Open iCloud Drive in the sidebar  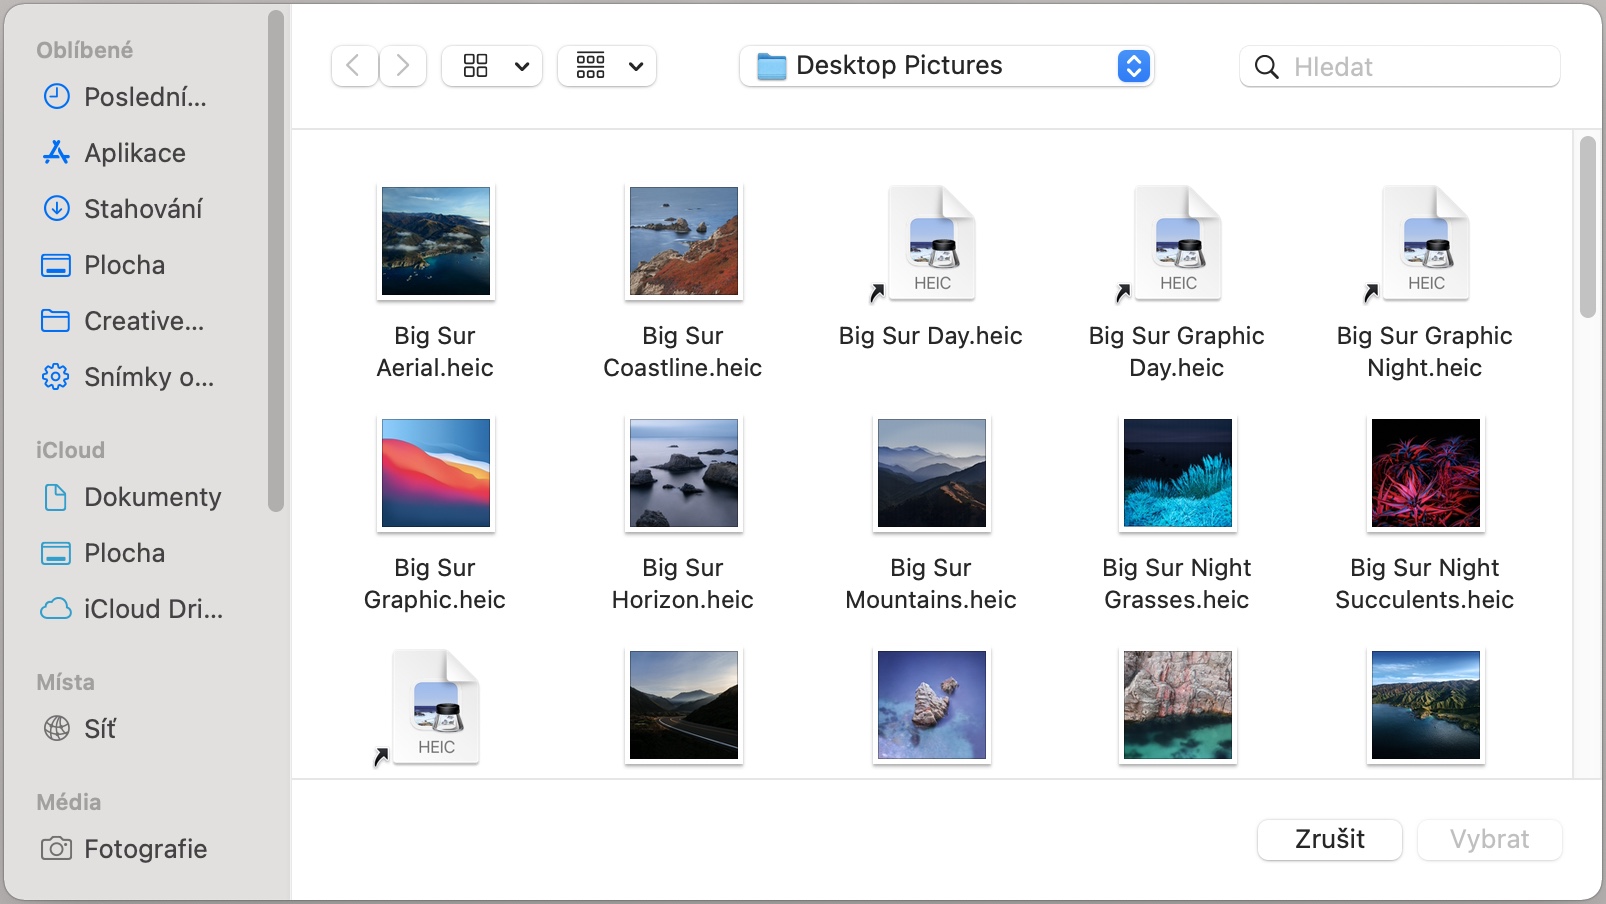152,609
